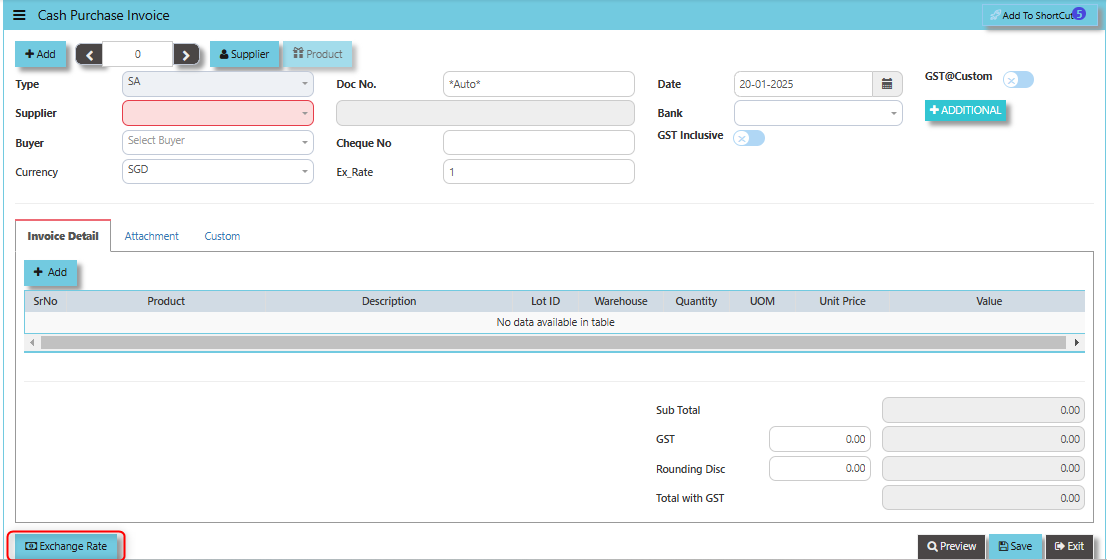Sort by SrNo column header

tap(45, 301)
